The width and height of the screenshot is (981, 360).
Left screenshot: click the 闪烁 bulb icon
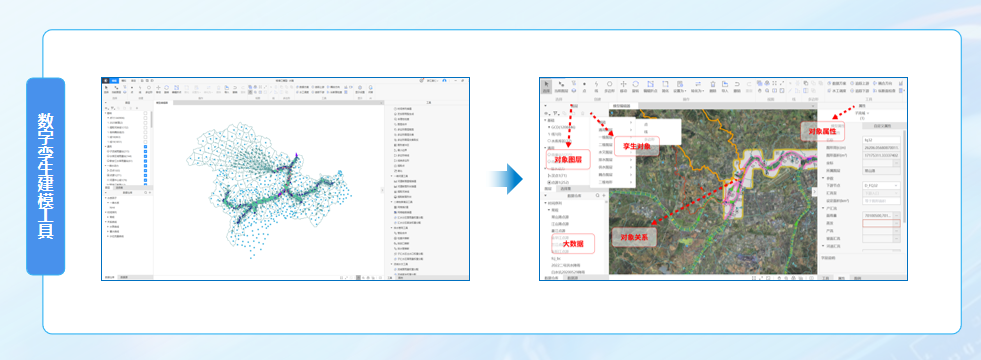370,88
